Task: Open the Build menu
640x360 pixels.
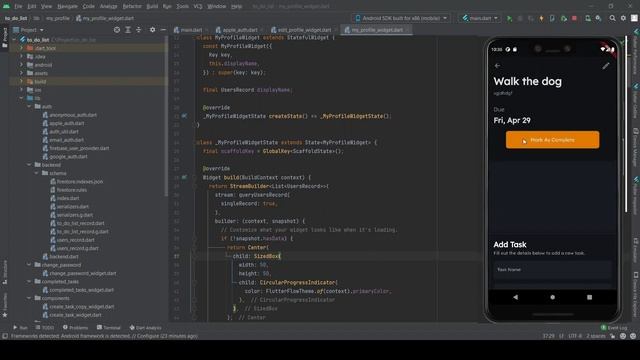Action: pyautogui.click(x=152, y=7)
